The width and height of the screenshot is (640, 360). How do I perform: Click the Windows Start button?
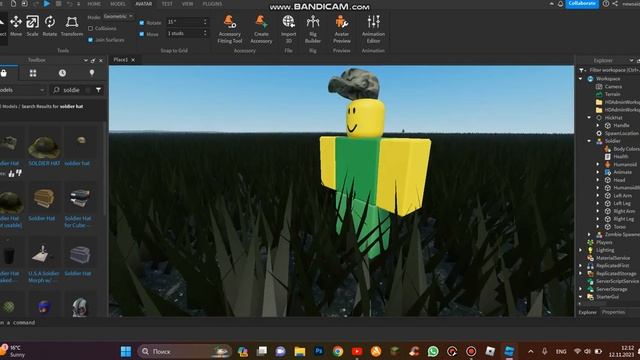[x=126, y=351]
